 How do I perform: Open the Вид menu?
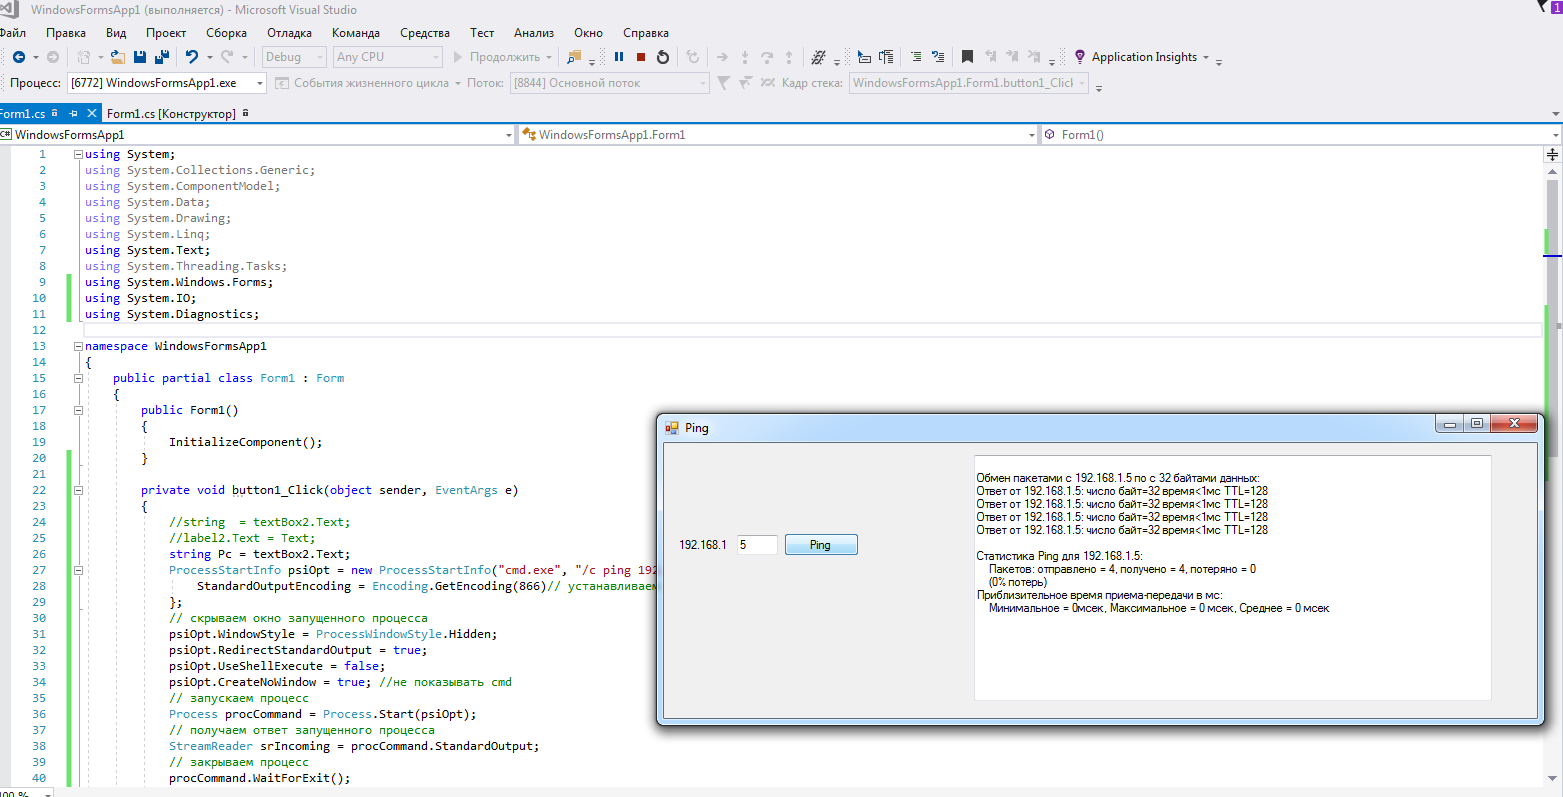(116, 33)
